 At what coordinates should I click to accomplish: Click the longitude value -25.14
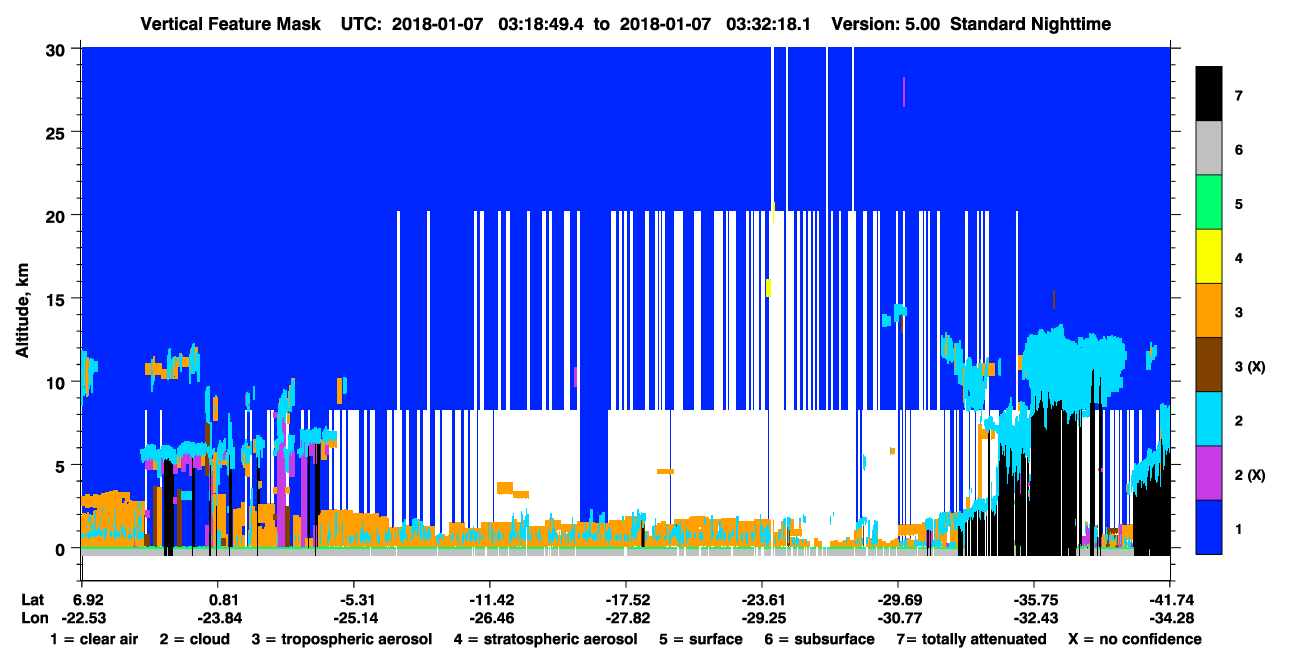354,617
